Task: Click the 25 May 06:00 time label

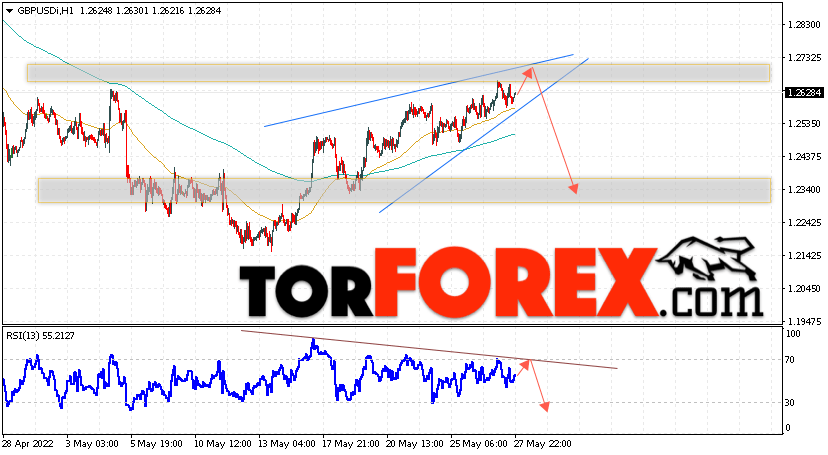Action: pos(479,444)
